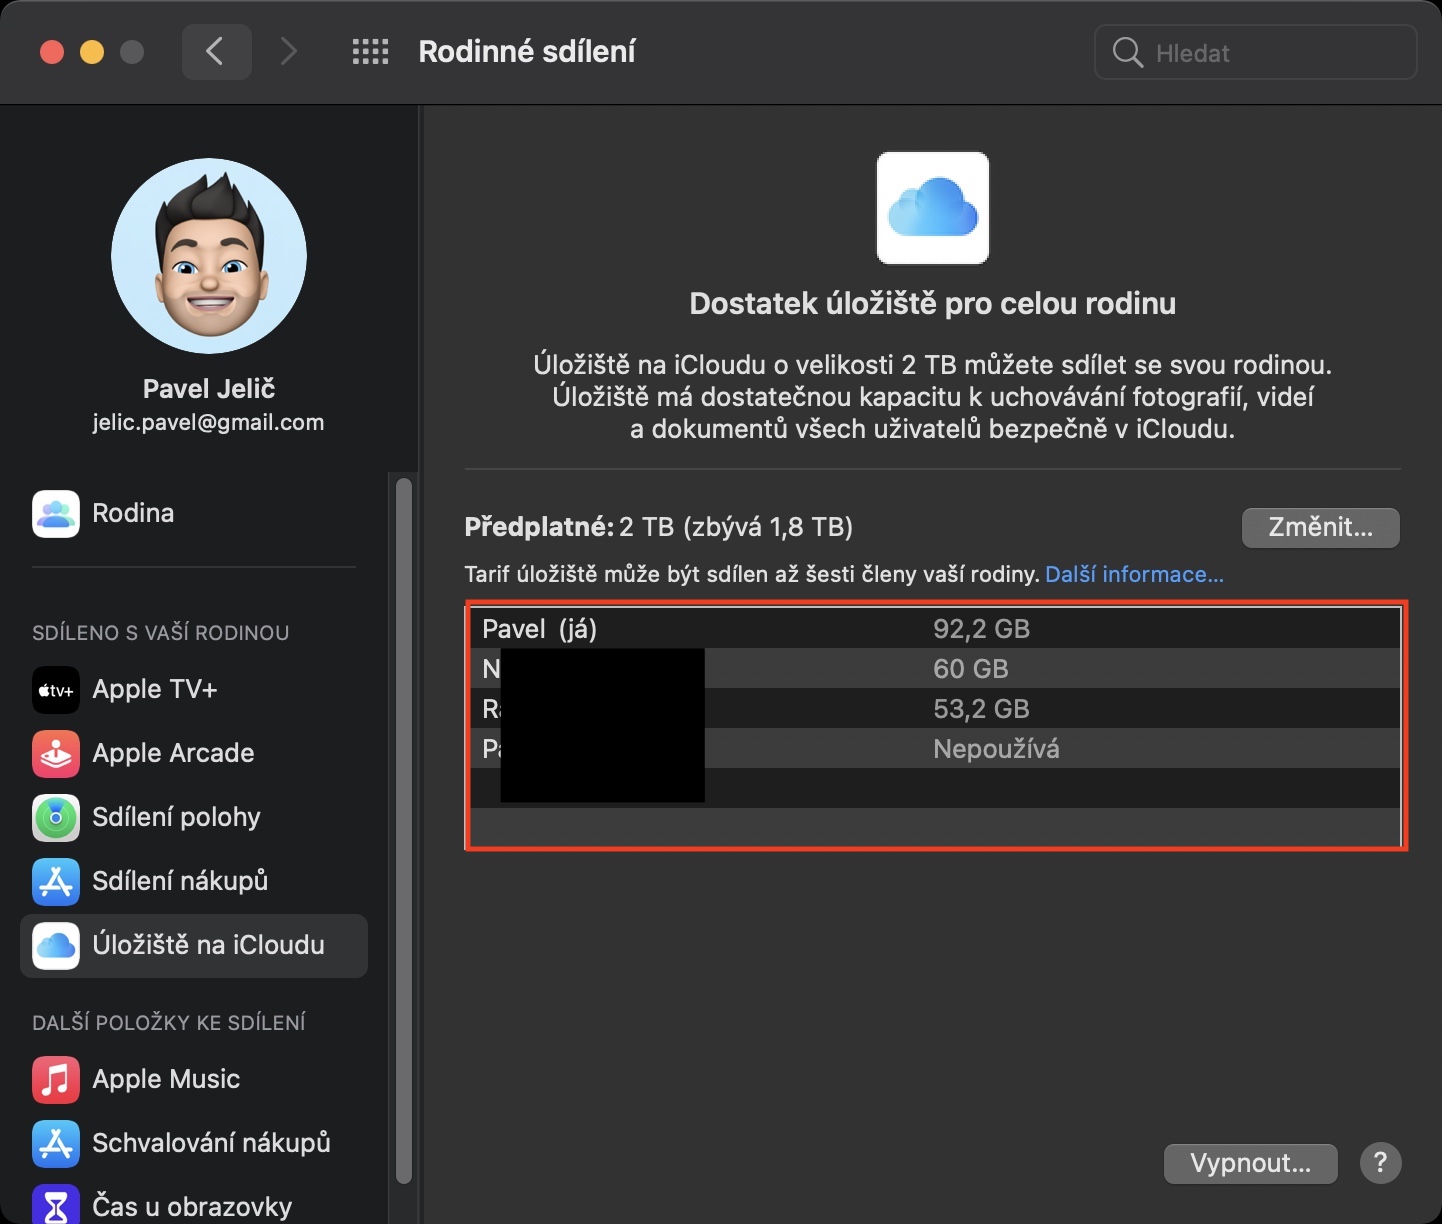
Task: Open Sdílení polohy in the sidebar
Action: pos(194,818)
